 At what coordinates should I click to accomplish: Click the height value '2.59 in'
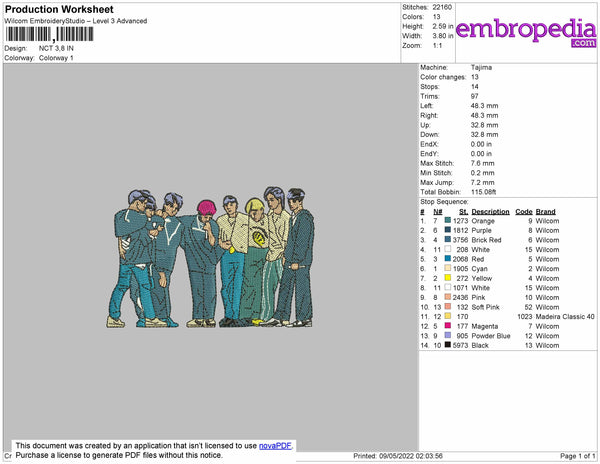[x=443, y=26]
